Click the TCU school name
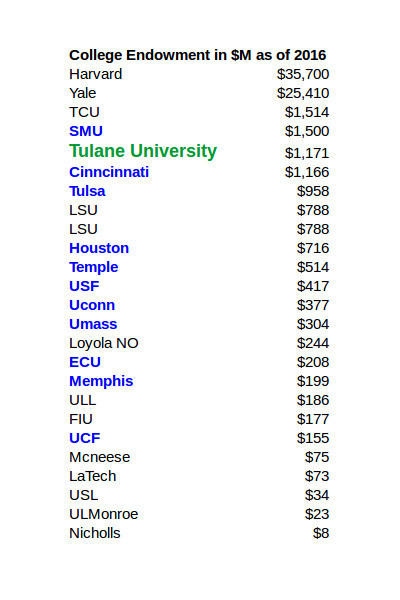This screenshot has width=400, height=600. [84, 112]
